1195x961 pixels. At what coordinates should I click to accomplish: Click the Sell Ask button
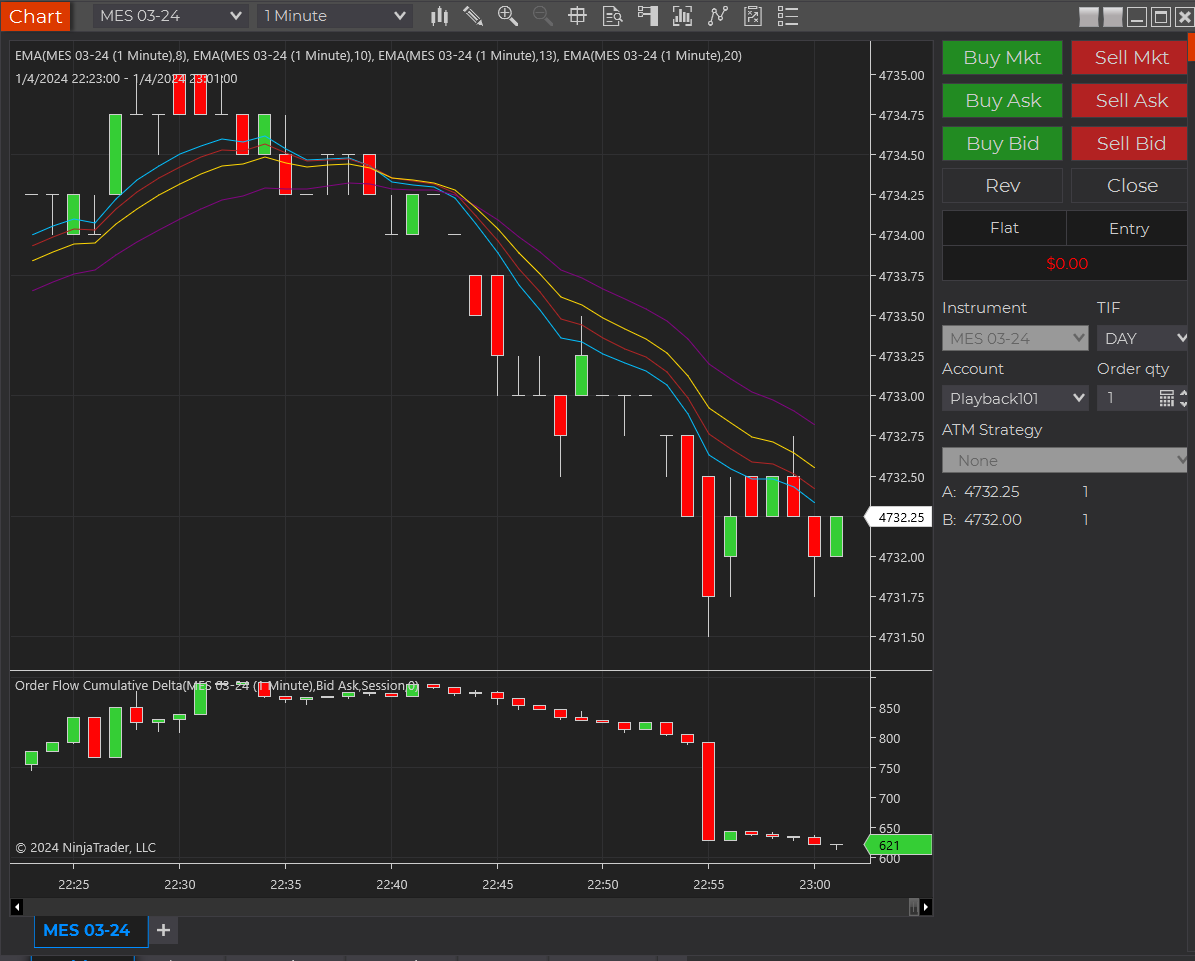[1130, 101]
